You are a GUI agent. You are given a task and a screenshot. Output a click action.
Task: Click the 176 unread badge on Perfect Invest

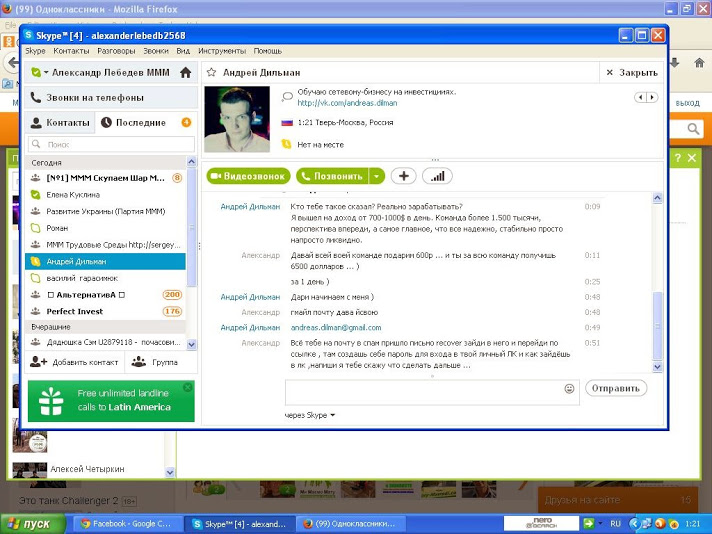pyautogui.click(x=172, y=312)
